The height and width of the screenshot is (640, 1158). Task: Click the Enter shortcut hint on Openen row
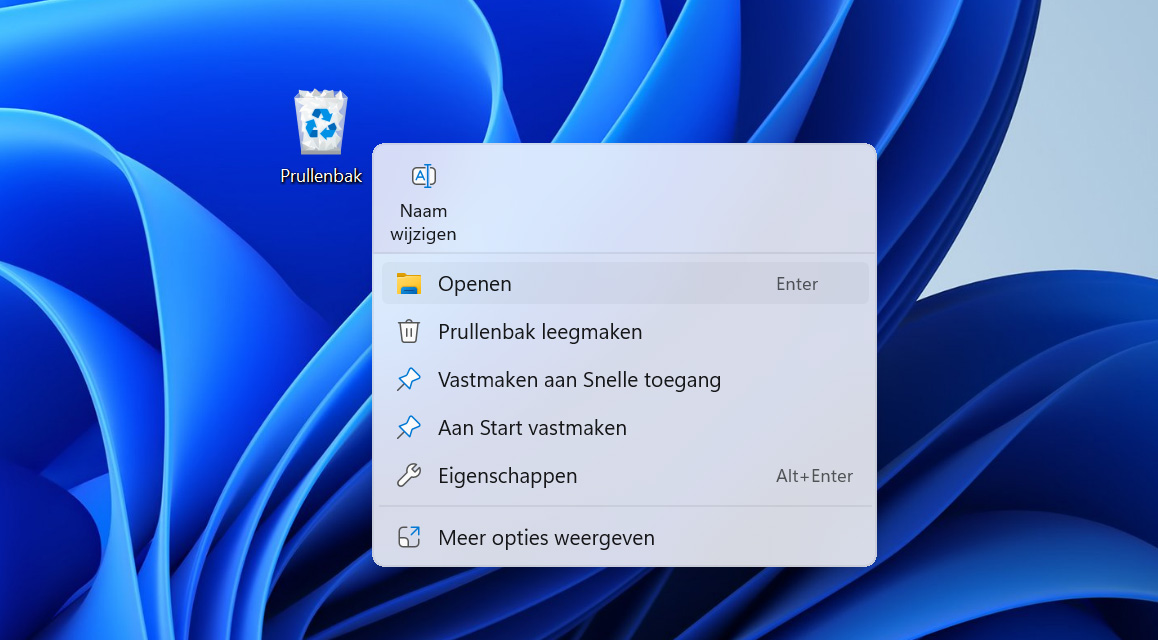click(x=797, y=284)
